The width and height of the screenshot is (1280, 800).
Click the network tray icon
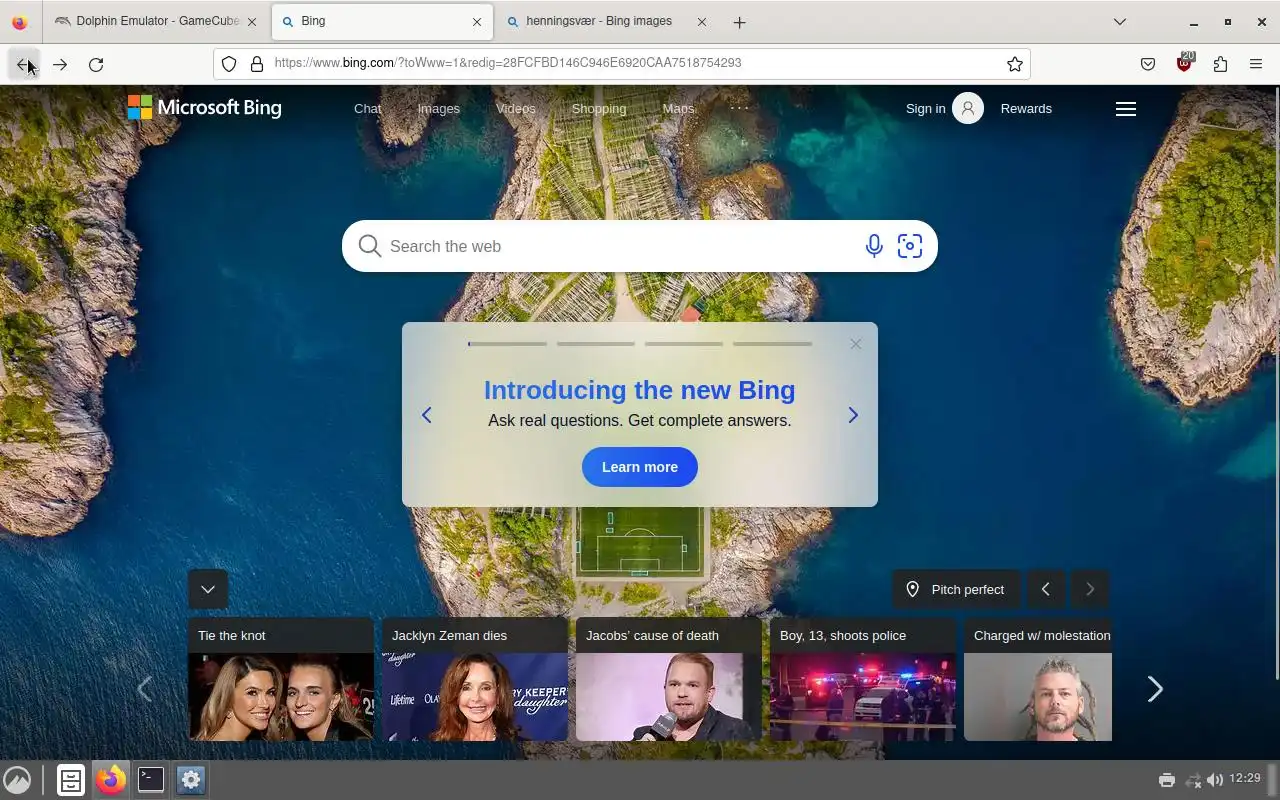(x=1192, y=780)
